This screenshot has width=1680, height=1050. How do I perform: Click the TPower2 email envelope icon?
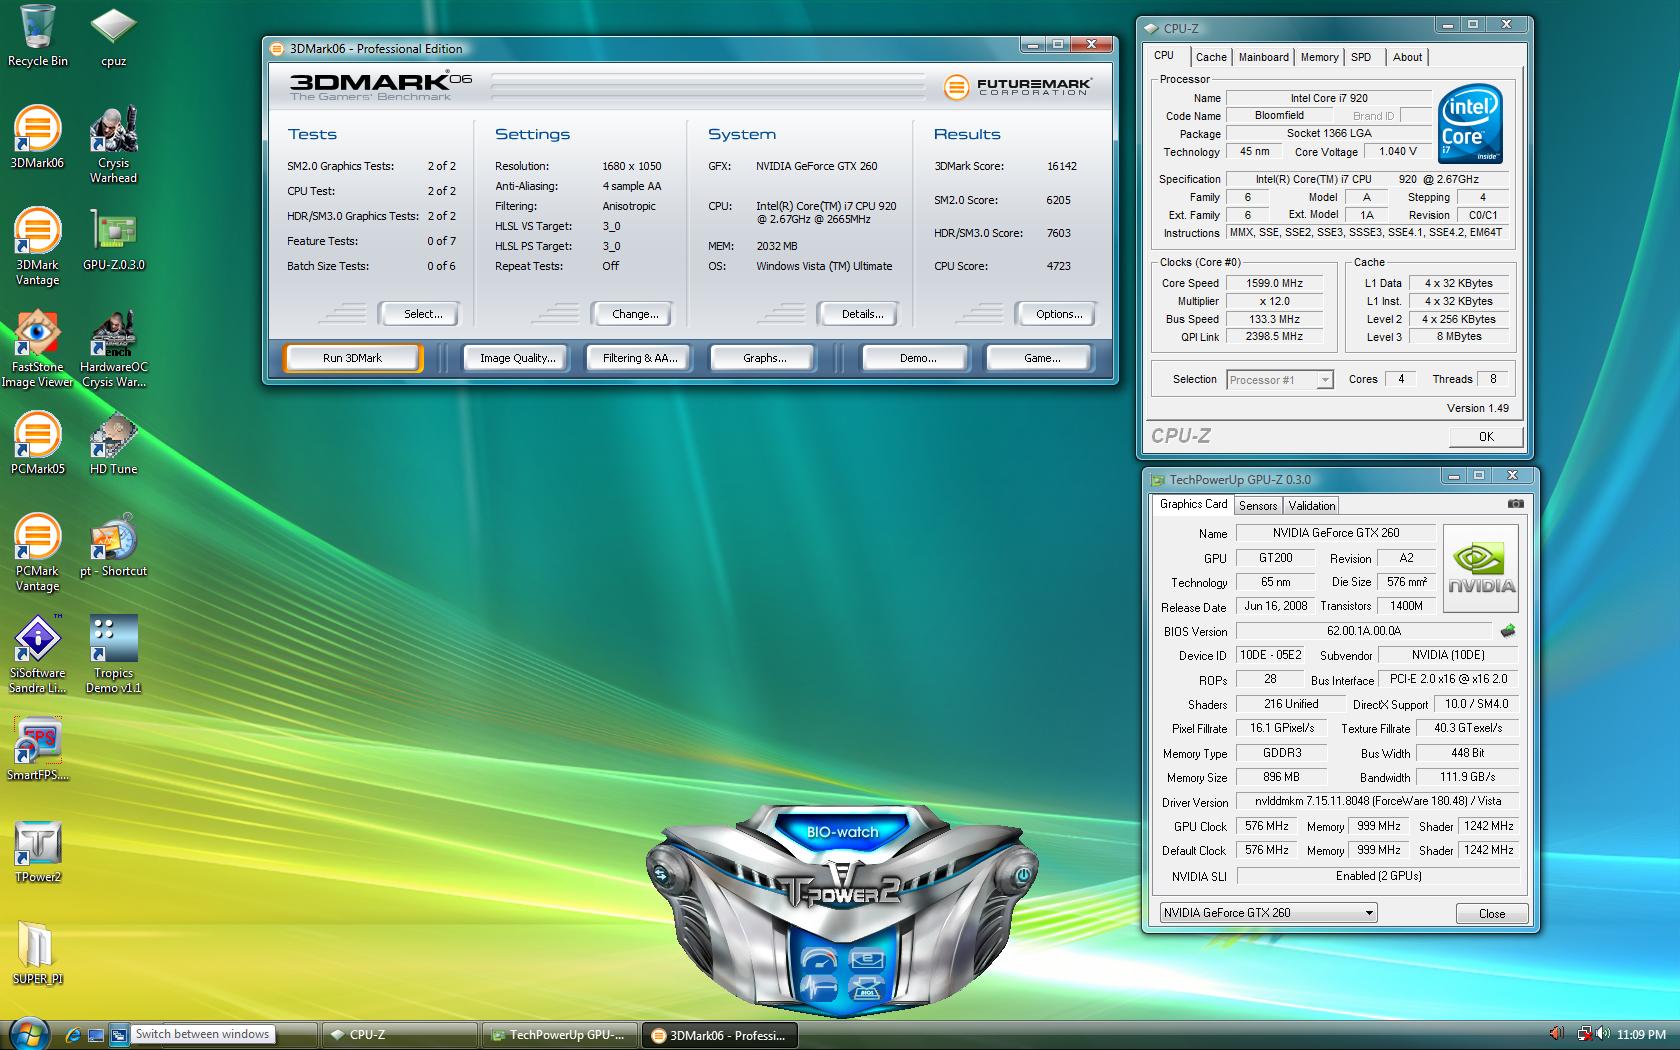point(866,959)
